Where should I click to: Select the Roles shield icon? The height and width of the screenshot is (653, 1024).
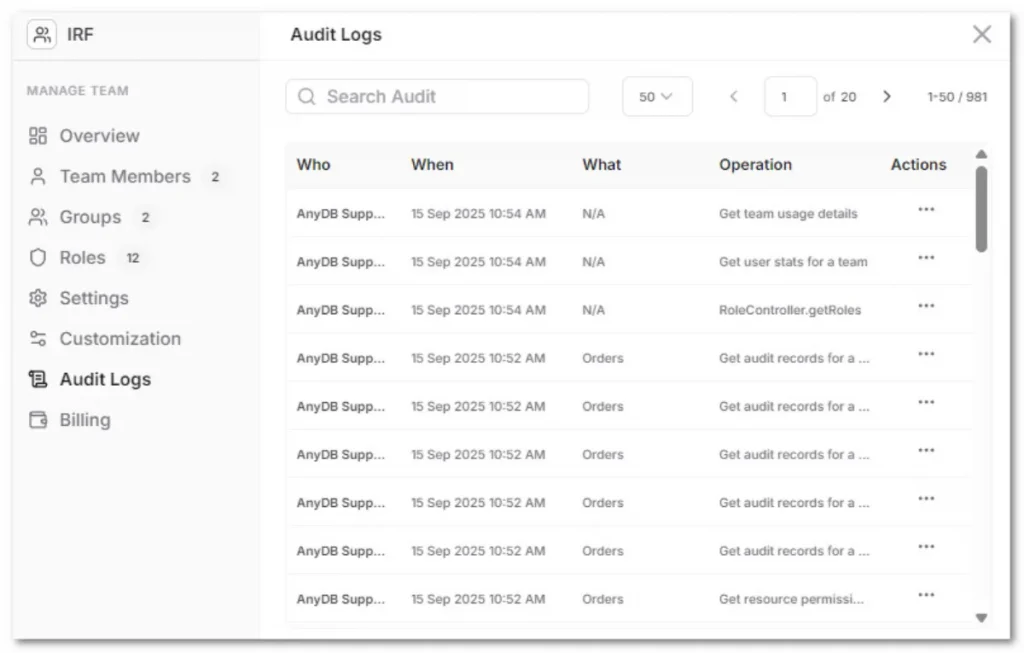click(x=38, y=257)
